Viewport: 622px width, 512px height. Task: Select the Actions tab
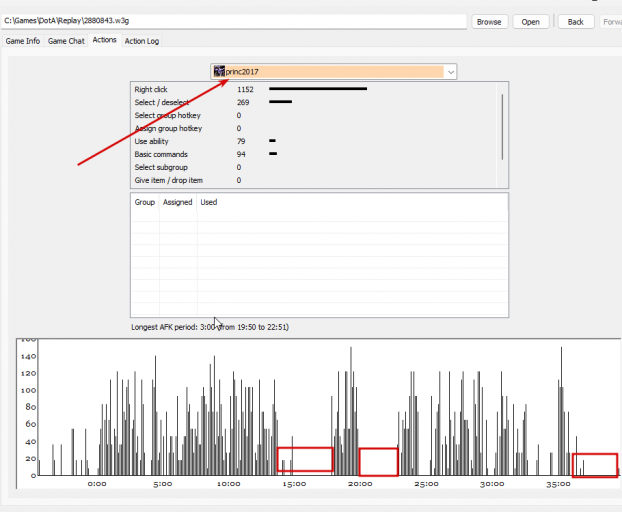pos(104,40)
